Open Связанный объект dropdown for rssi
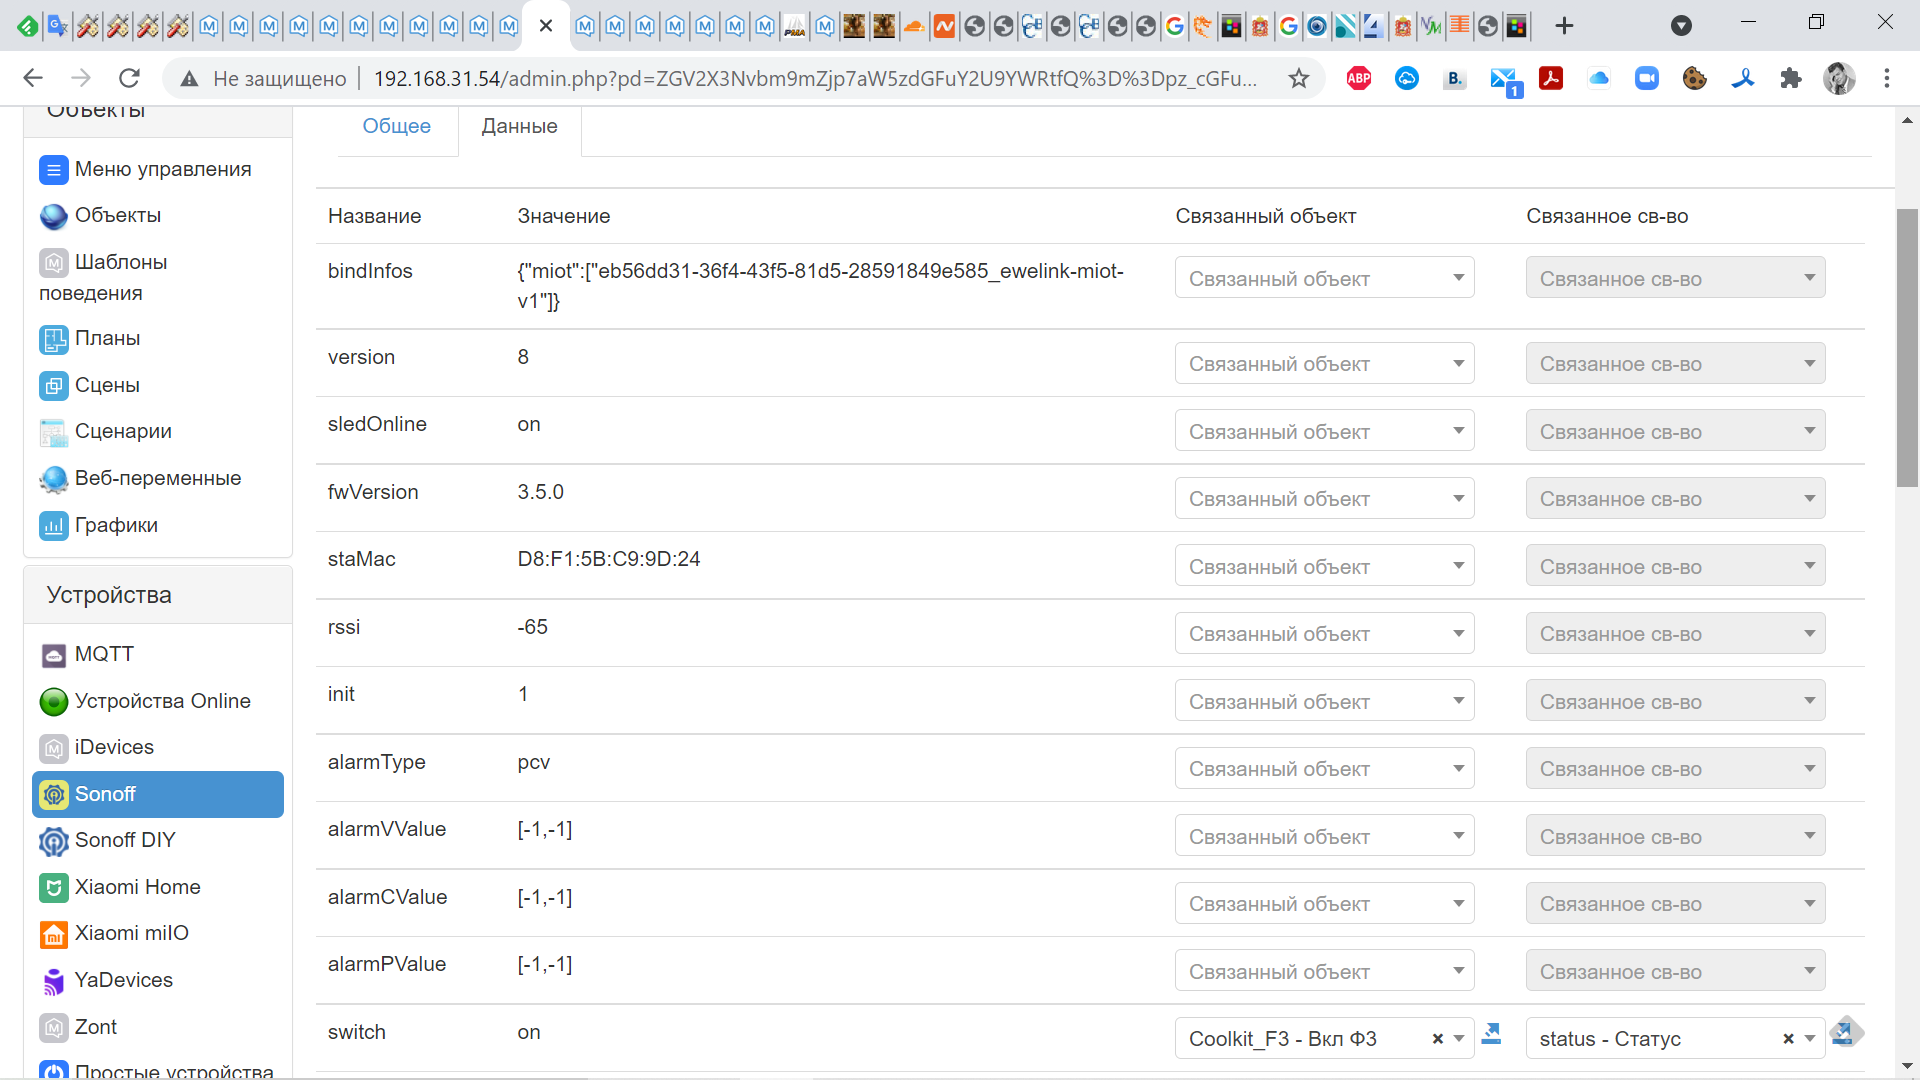1920x1080 pixels. pos(1323,634)
